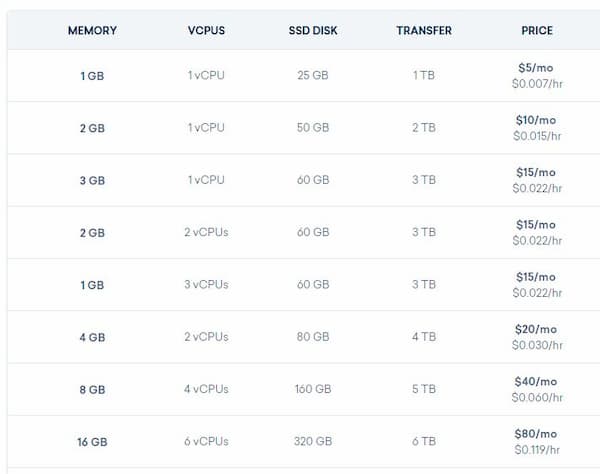Click the MEMORY column header
Viewport: 600px width, 474px height.
click(92, 31)
